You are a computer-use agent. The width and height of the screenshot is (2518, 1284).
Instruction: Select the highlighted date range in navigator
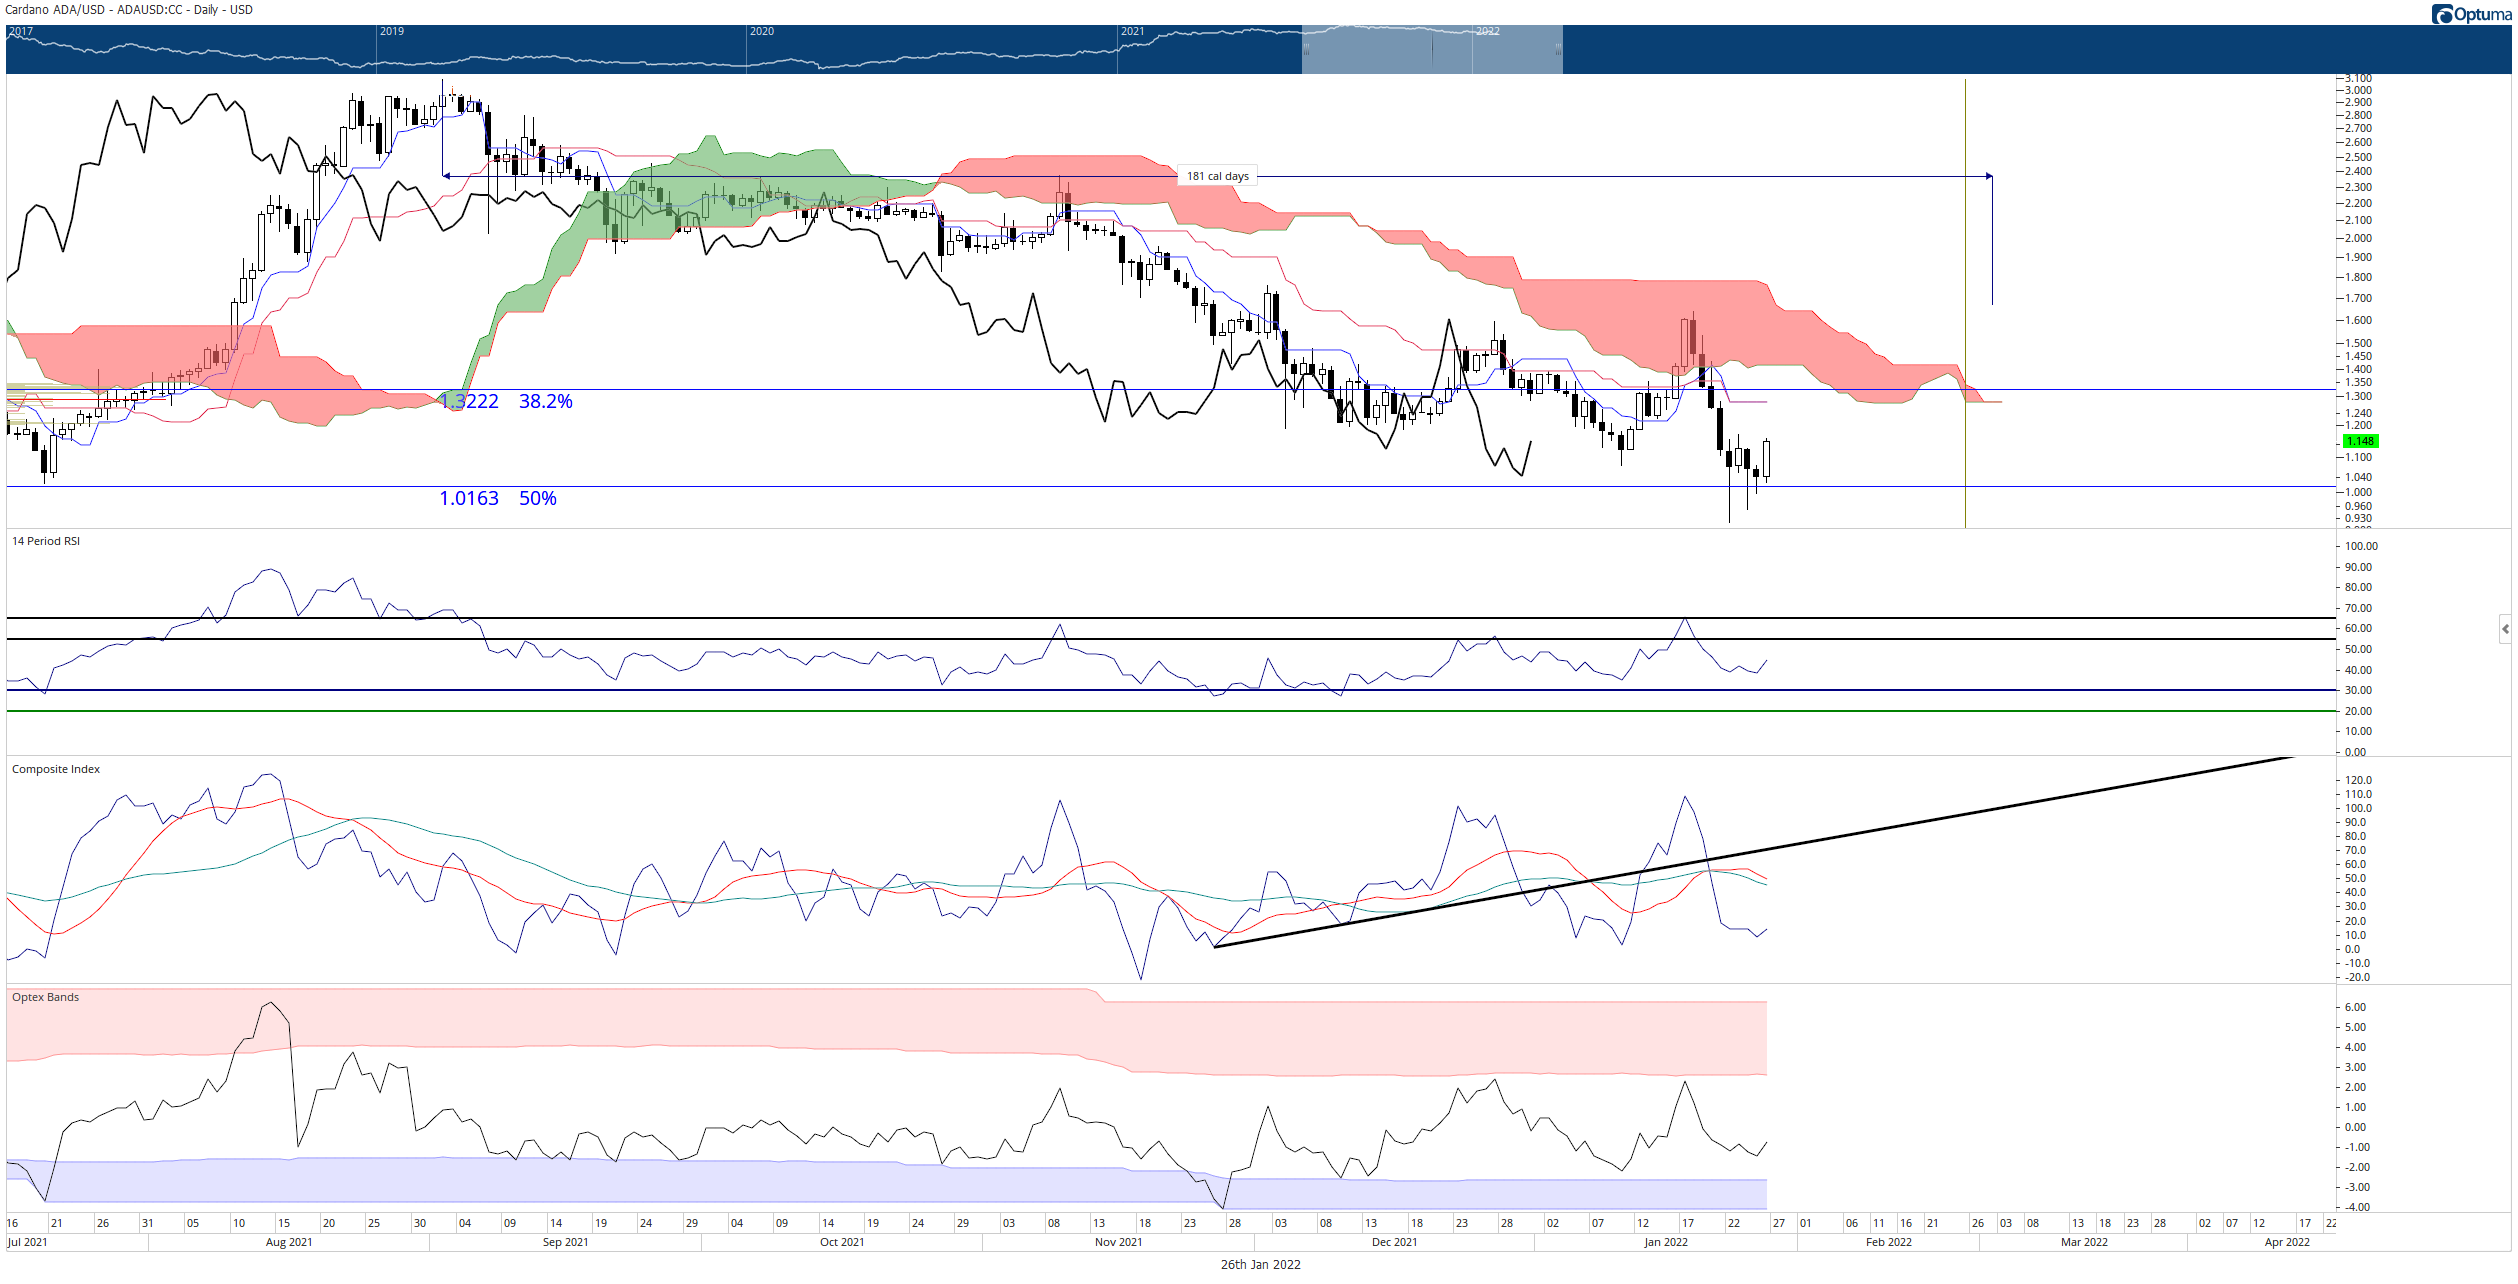pyautogui.click(x=1432, y=50)
